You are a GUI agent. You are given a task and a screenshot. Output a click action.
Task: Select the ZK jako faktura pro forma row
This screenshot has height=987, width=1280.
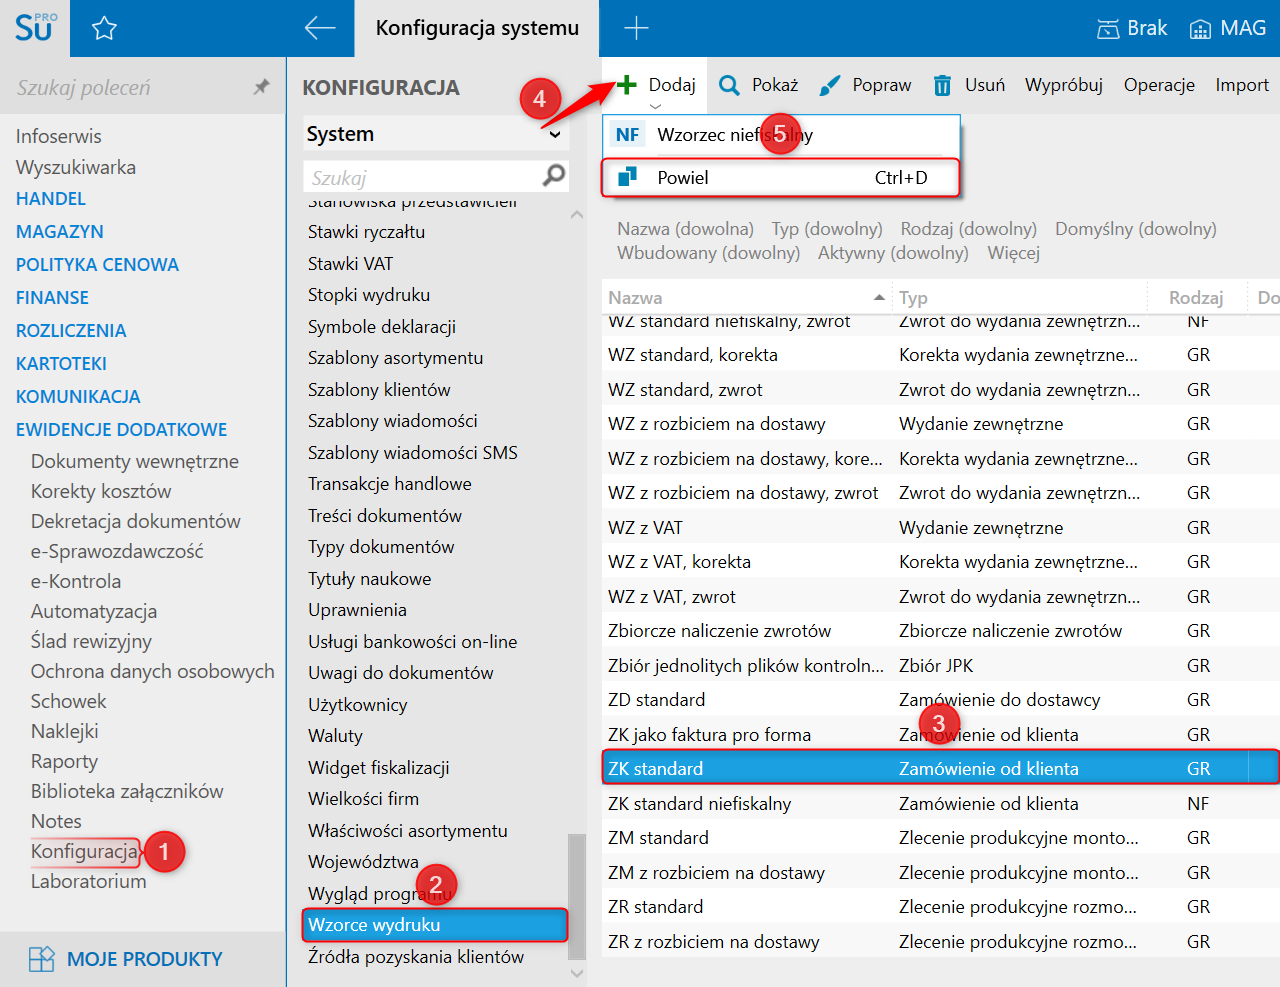click(940, 735)
